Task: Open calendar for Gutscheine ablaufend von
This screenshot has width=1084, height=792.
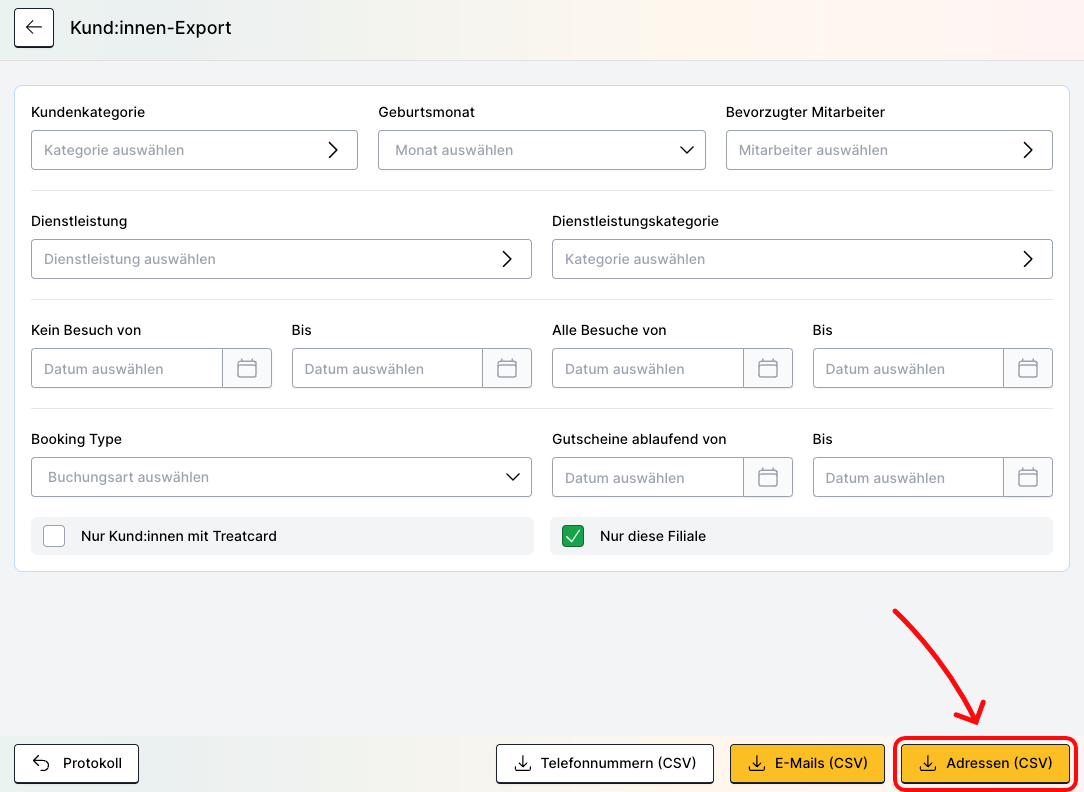Action: (x=768, y=478)
